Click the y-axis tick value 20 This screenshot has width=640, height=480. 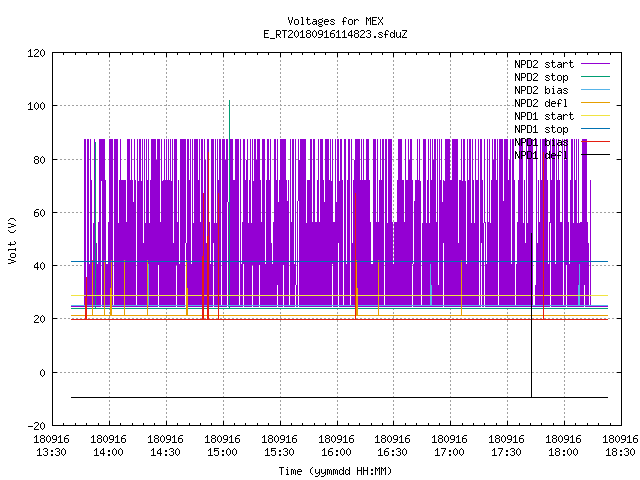(x=39, y=319)
